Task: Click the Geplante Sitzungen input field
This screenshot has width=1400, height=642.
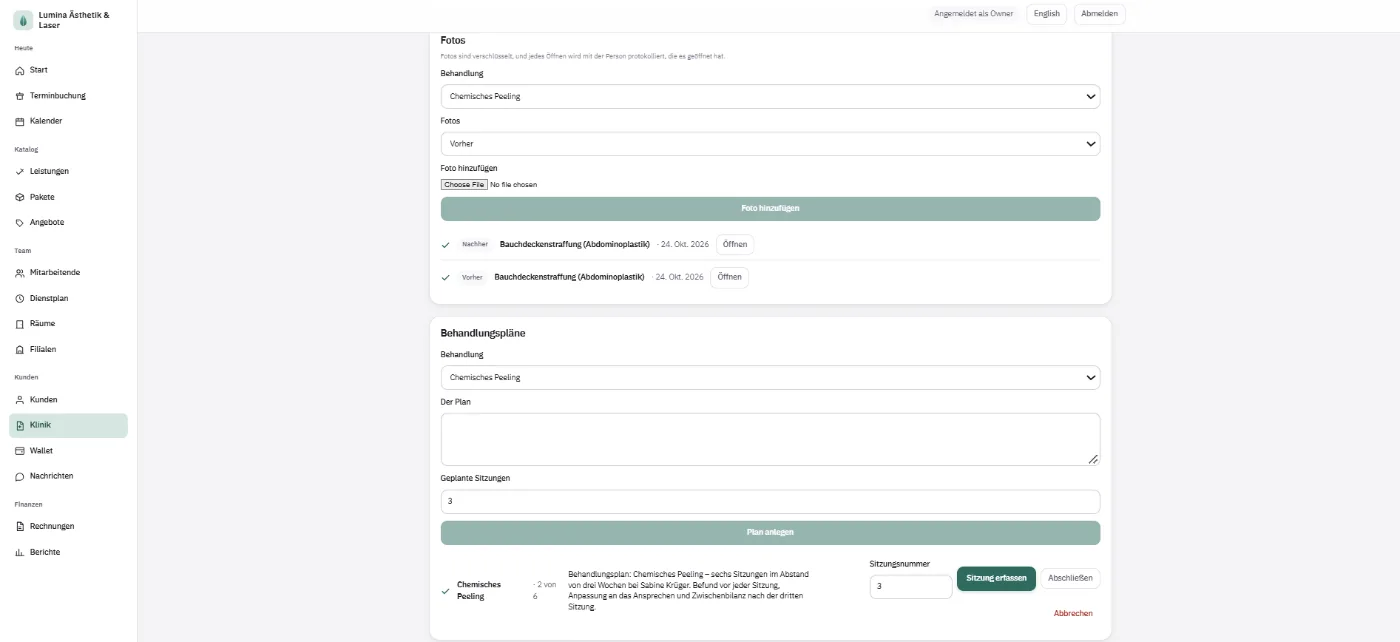Action: click(x=770, y=502)
